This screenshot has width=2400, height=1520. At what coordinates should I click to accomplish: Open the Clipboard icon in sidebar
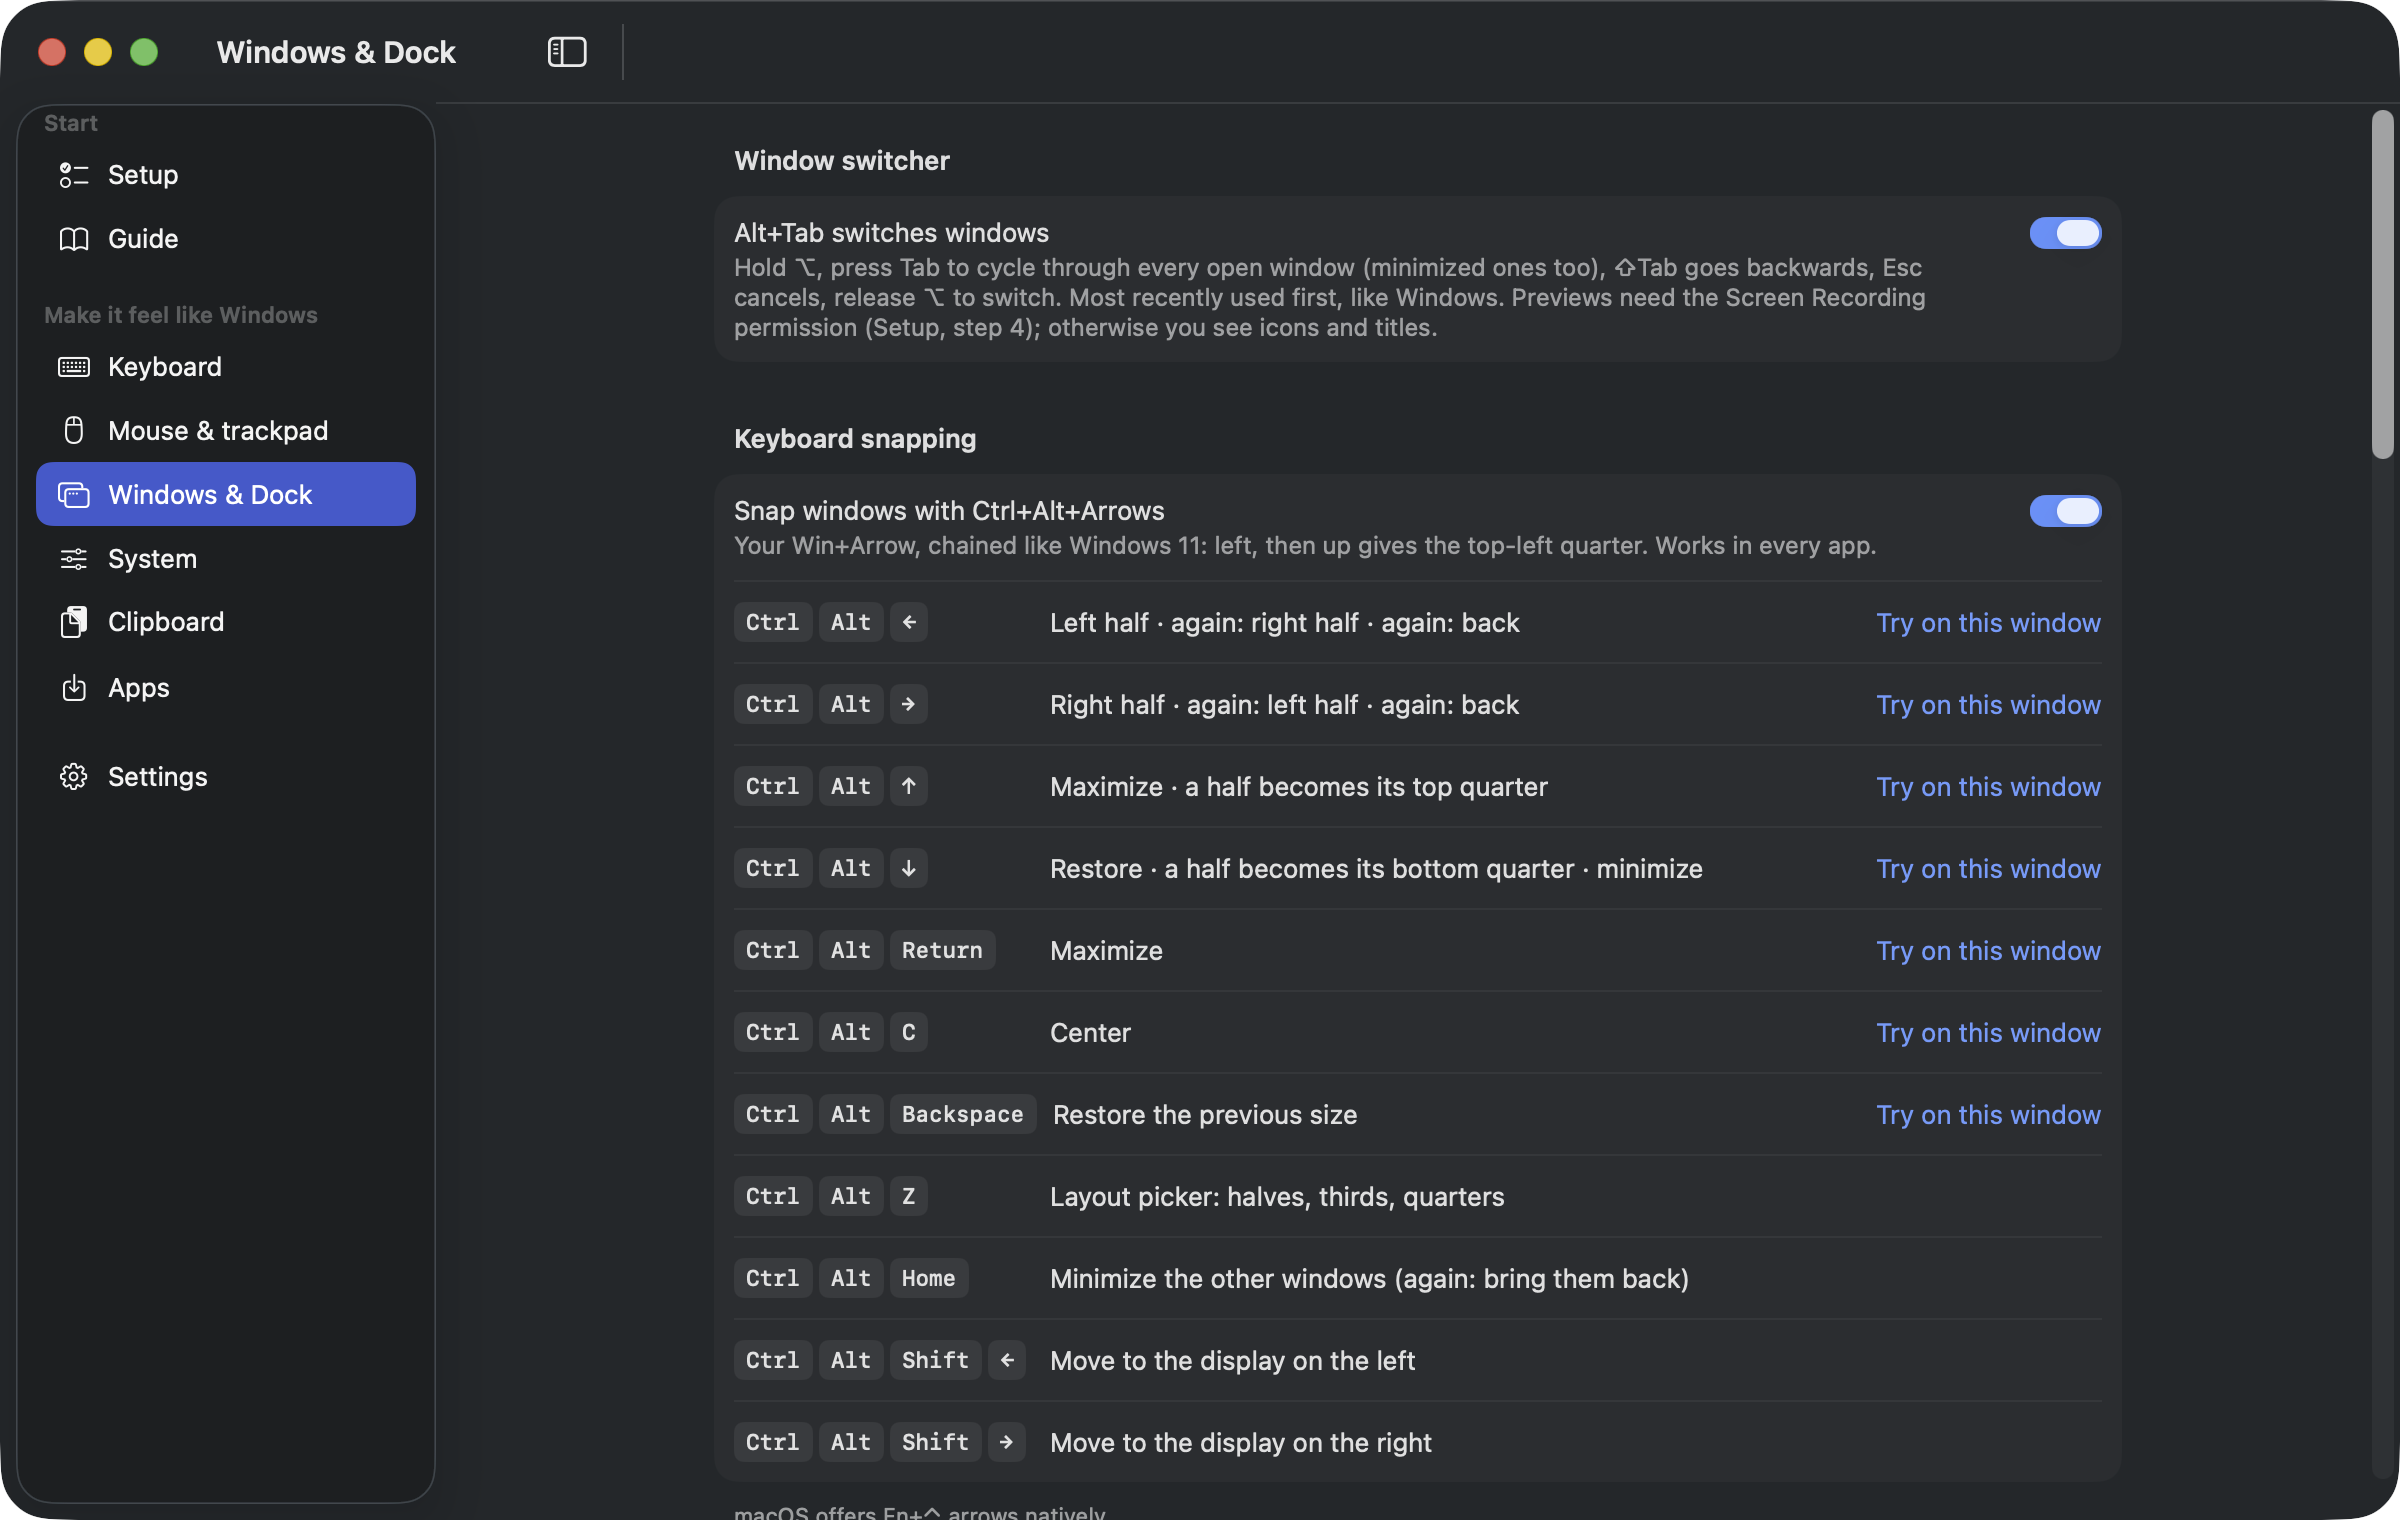tap(74, 622)
